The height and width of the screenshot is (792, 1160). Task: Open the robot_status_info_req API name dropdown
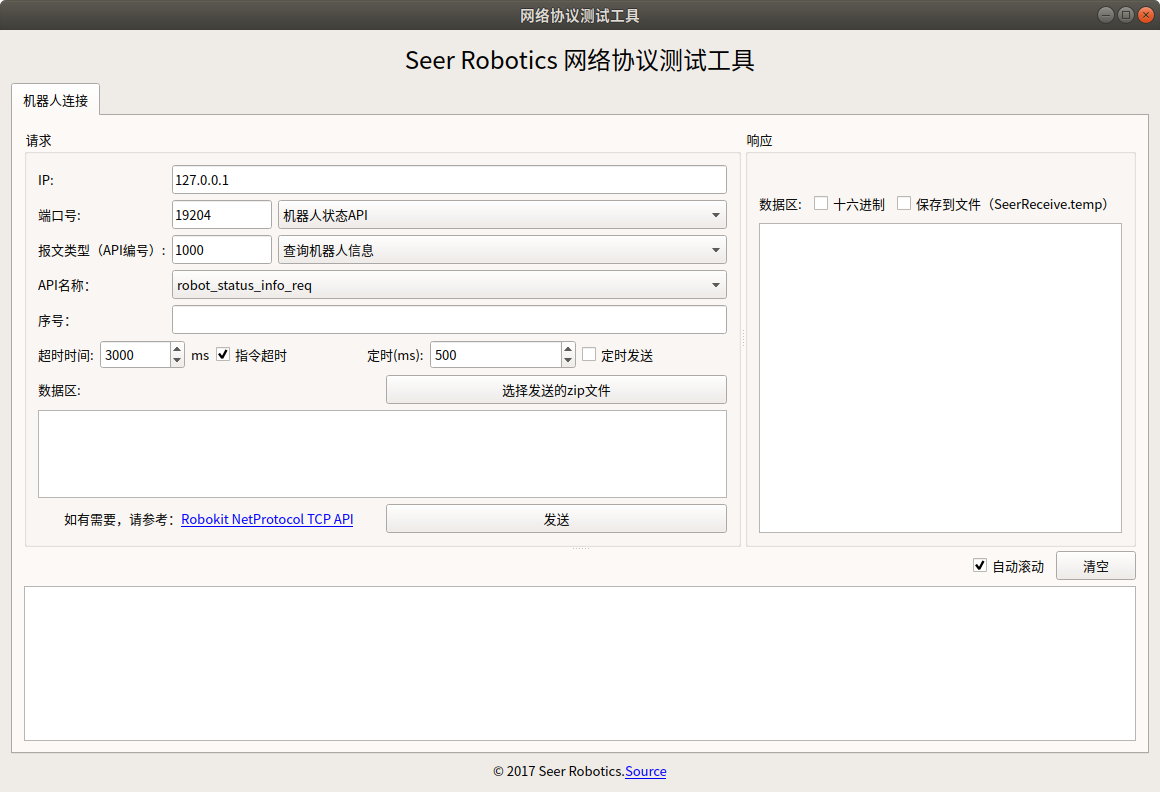449,285
